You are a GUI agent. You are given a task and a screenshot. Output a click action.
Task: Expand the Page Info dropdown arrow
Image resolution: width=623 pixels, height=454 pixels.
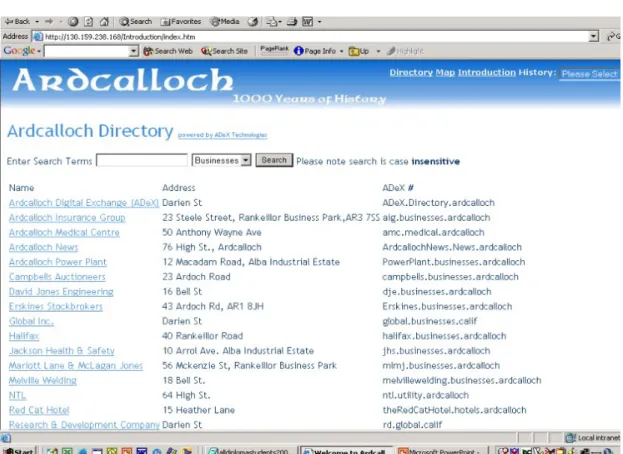[x=341, y=51]
